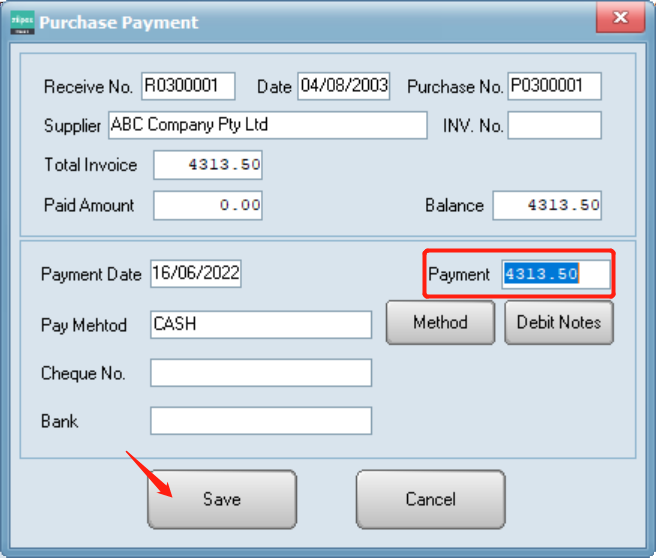Image resolution: width=656 pixels, height=558 pixels.
Task: Edit the Payment Date field
Action: coord(196,274)
